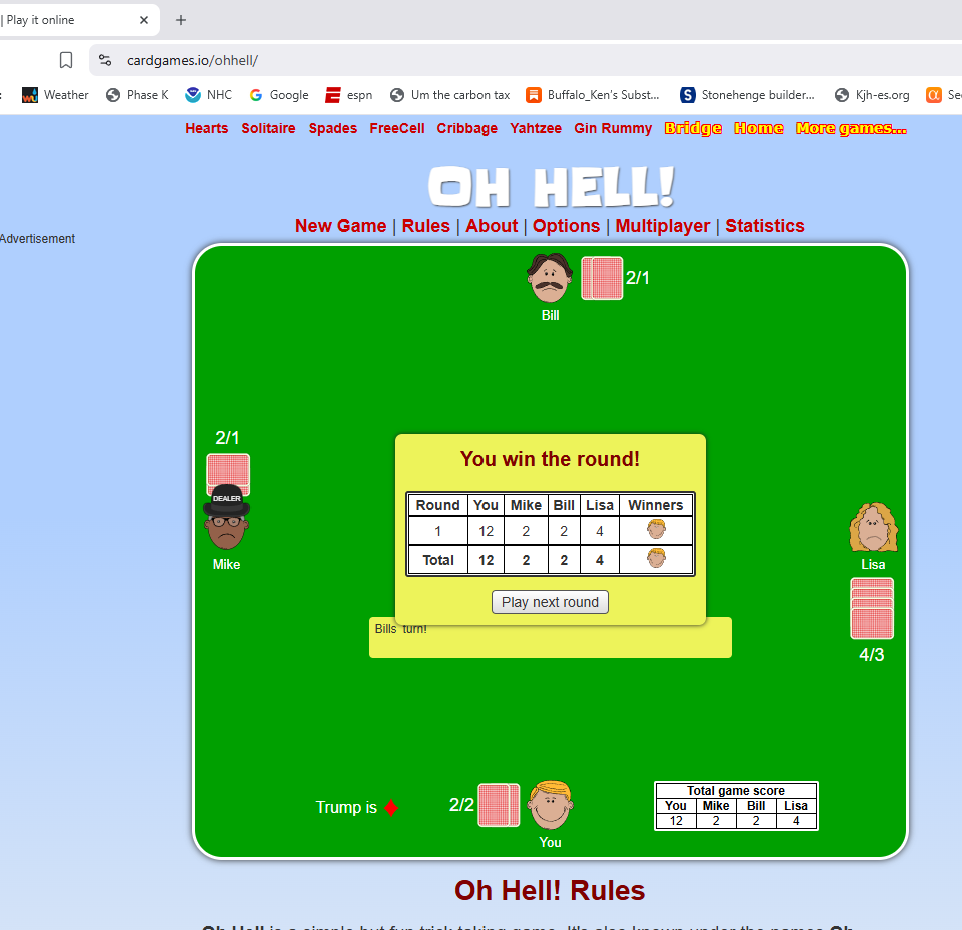Open the Weather bookmark
Image resolution: width=962 pixels, height=930 pixels.
point(55,95)
